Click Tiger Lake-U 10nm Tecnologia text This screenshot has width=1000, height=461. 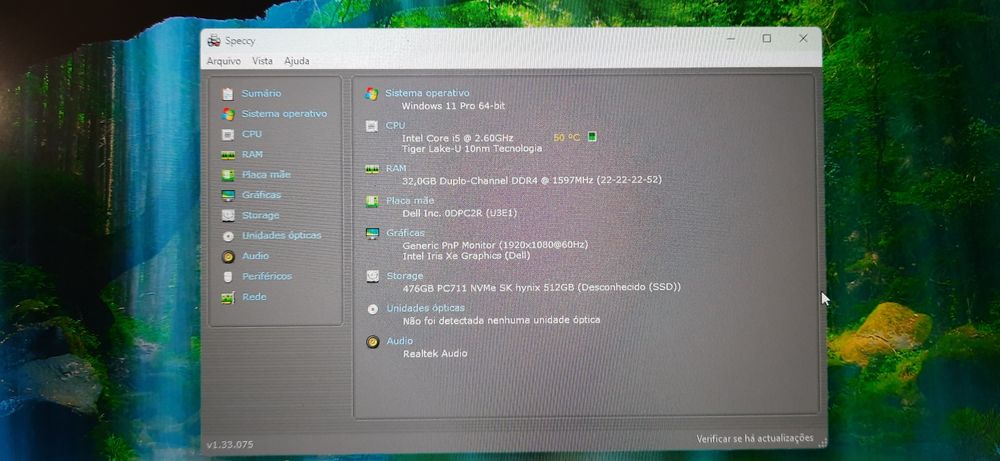472,149
